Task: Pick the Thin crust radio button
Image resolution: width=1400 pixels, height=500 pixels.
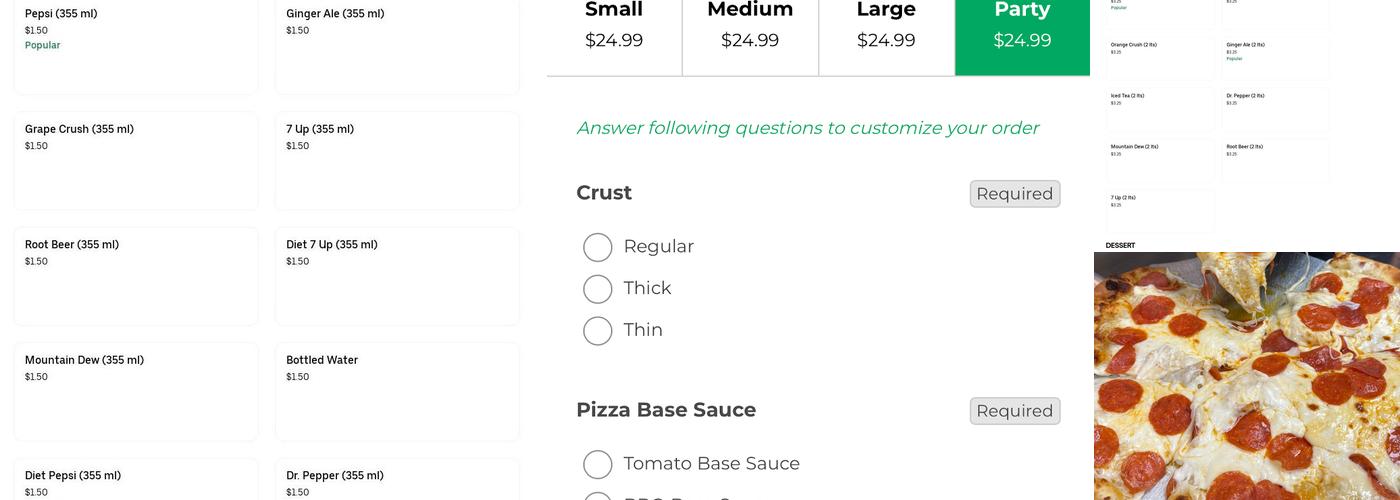Action: click(x=598, y=331)
